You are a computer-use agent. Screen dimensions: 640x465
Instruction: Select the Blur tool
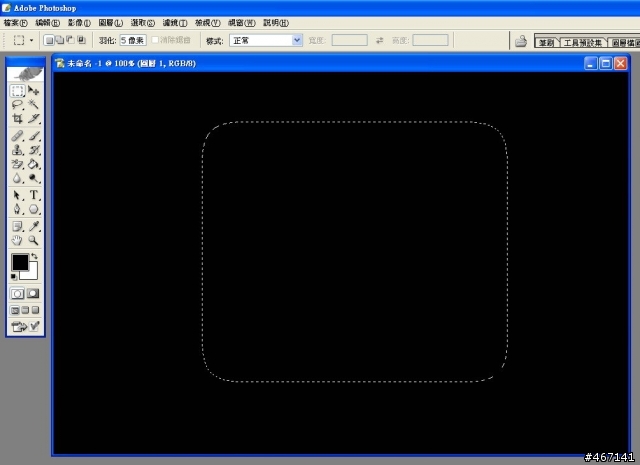17,178
